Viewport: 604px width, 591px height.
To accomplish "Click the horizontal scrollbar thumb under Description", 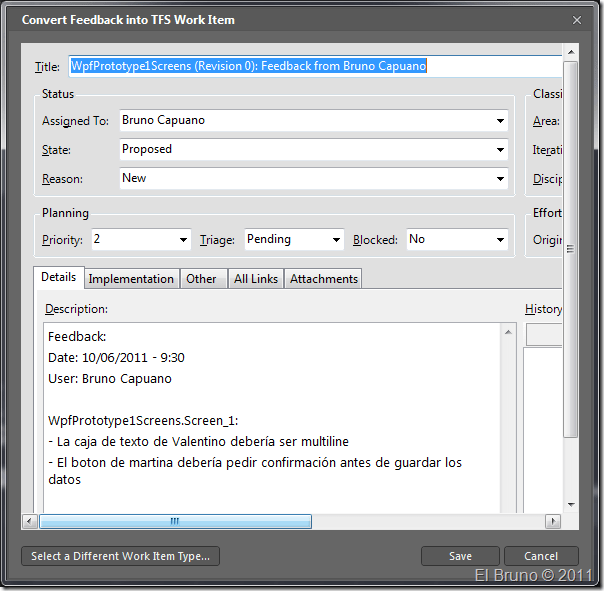I will (x=175, y=522).
